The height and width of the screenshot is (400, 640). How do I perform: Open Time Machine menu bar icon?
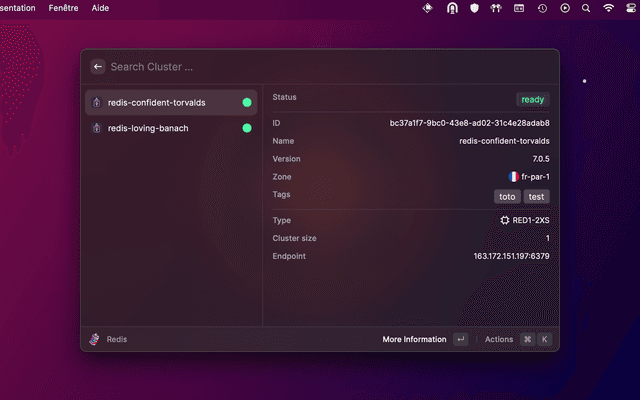pyautogui.click(x=542, y=8)
